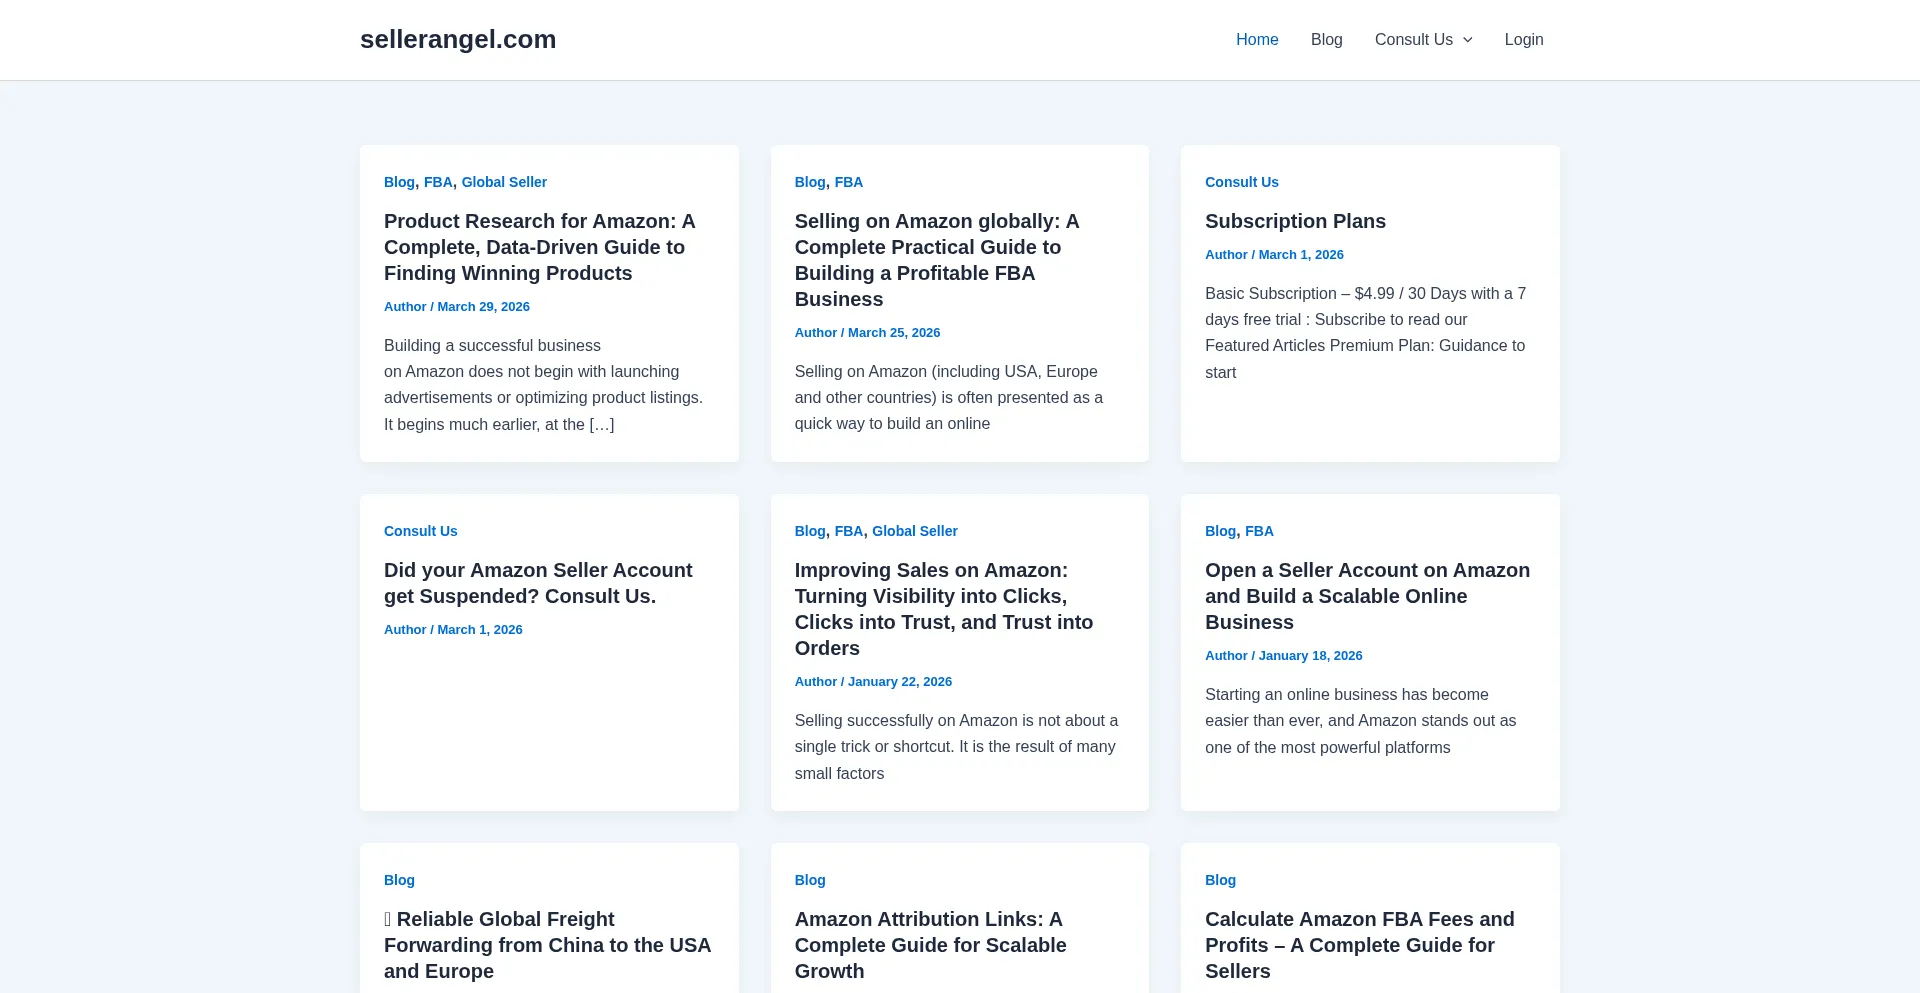Click the January 22, 2026 date
The image size is (1920, 993).
[x=900, y=682]
